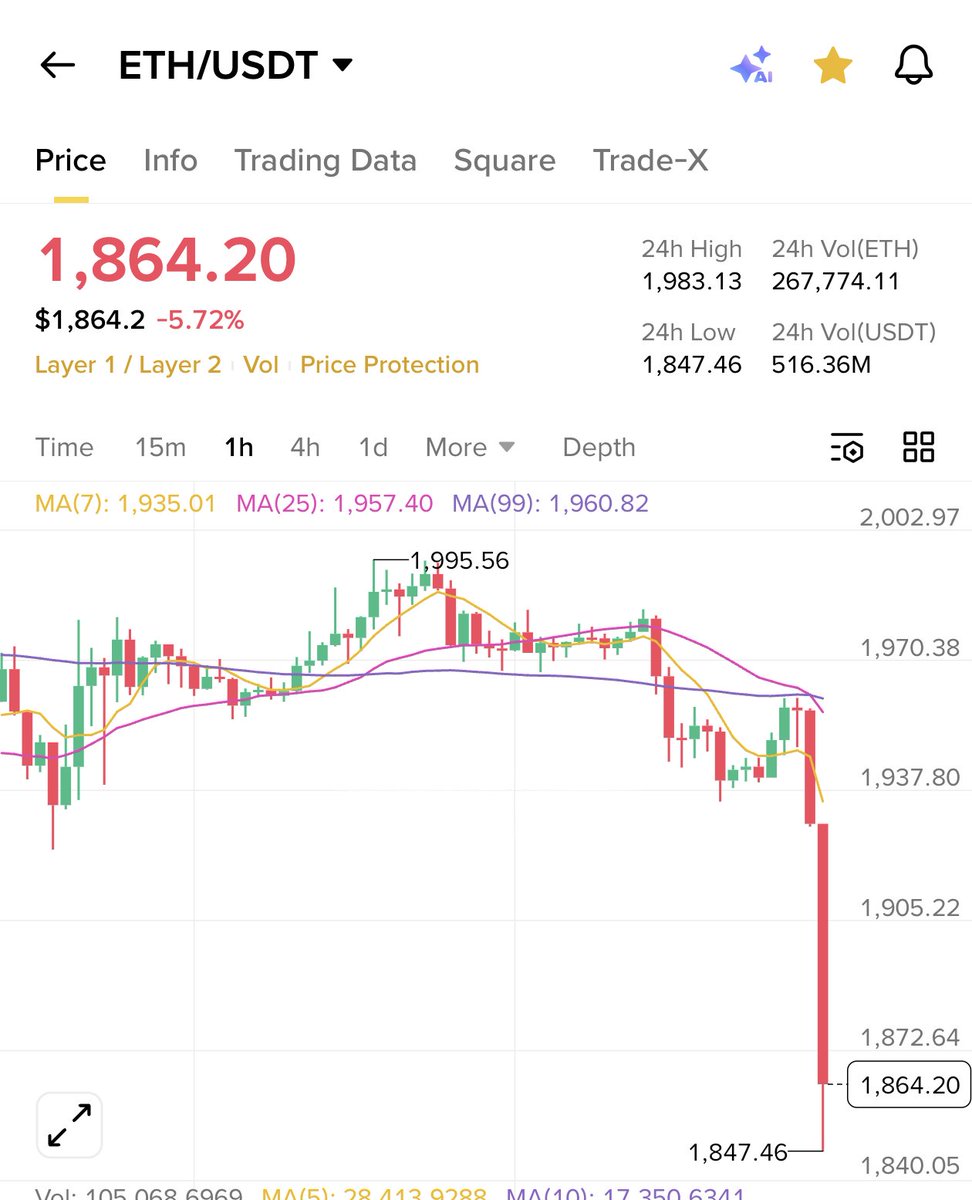Open the Trade-X tab
972x1200 pixels.
click(650, 161)
